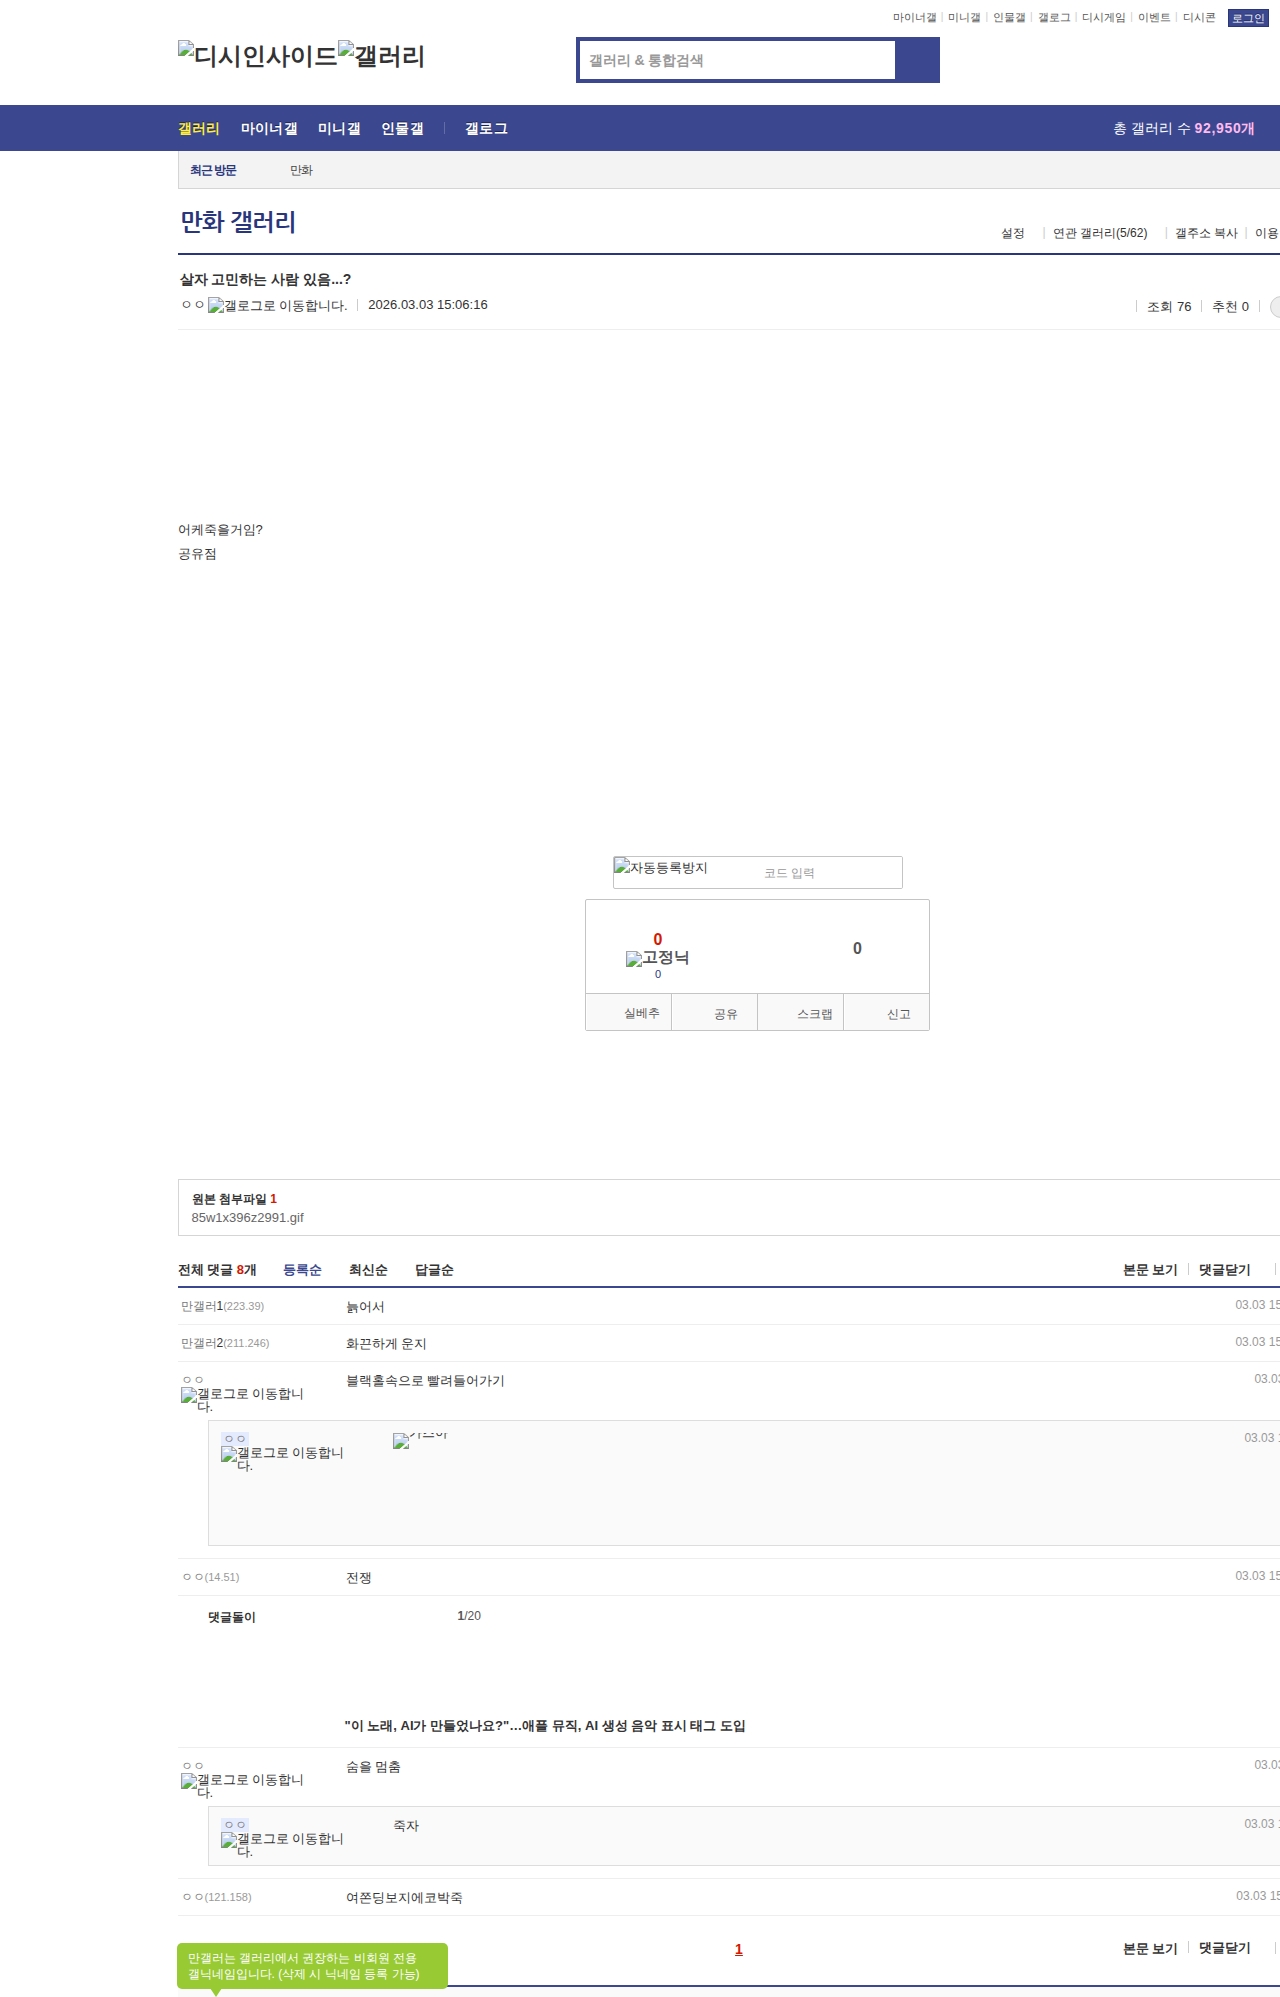Open 마이너갤 in the top utility links
1280x1997 pixels.
point(914,18)
